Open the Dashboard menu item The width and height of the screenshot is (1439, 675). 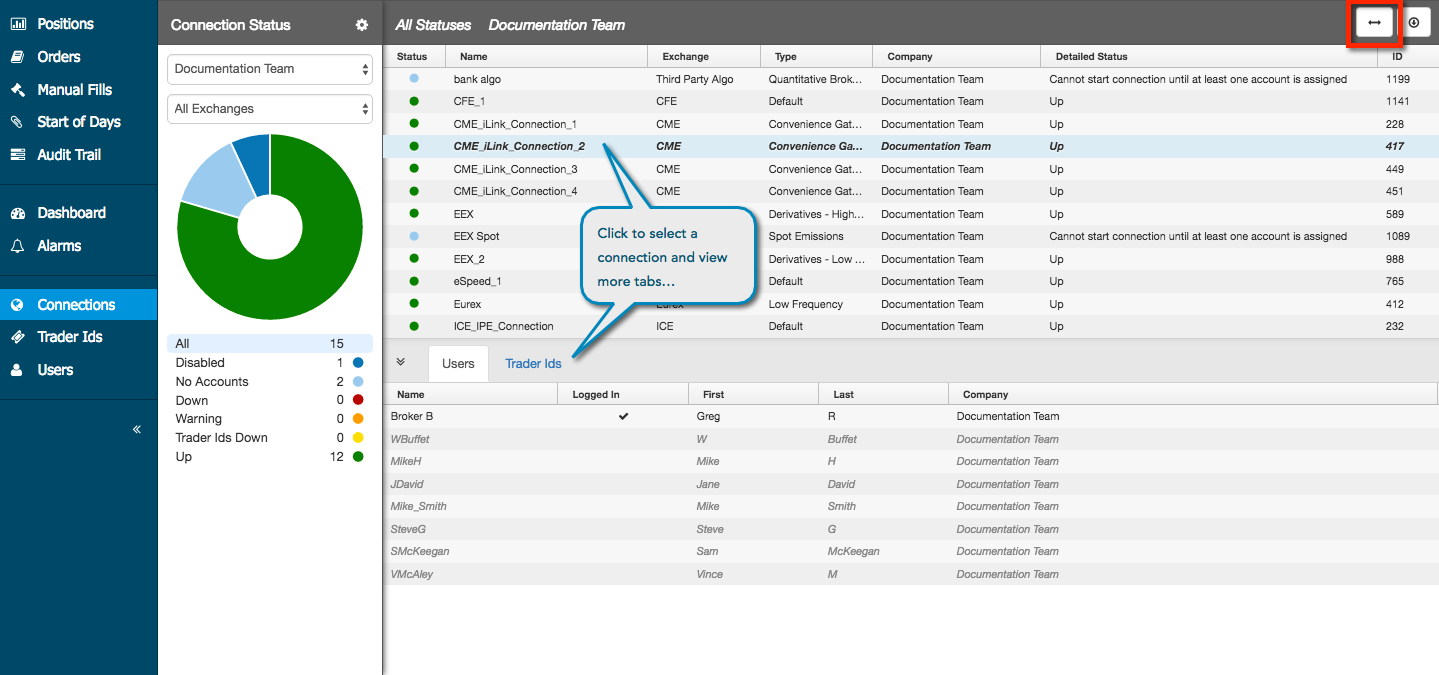tap(71, 213)
